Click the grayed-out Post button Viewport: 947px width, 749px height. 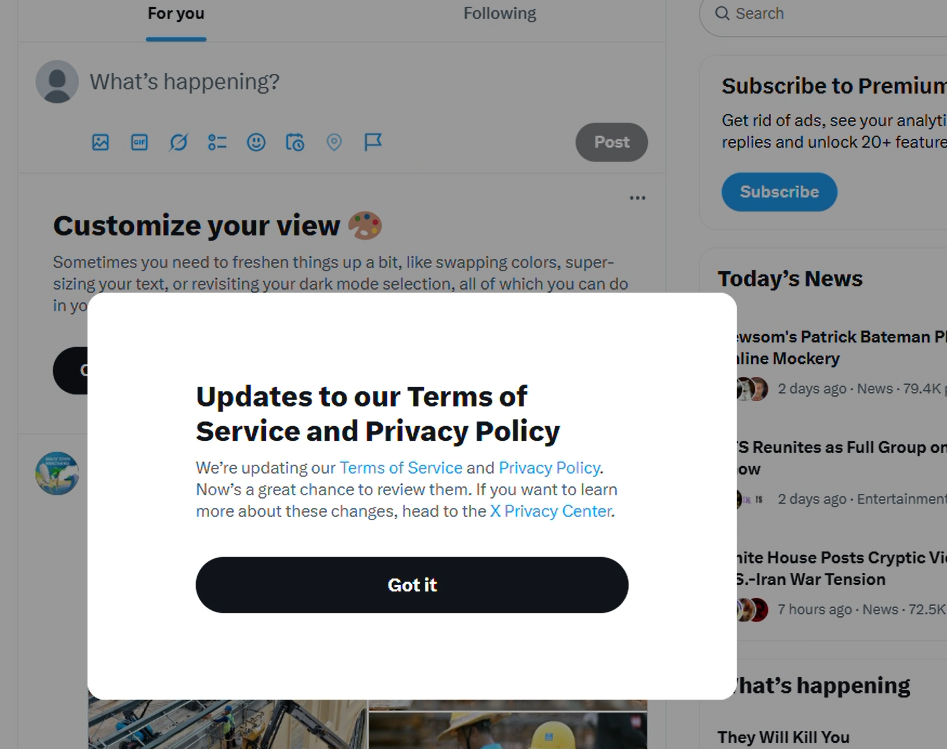coord(611,142)
